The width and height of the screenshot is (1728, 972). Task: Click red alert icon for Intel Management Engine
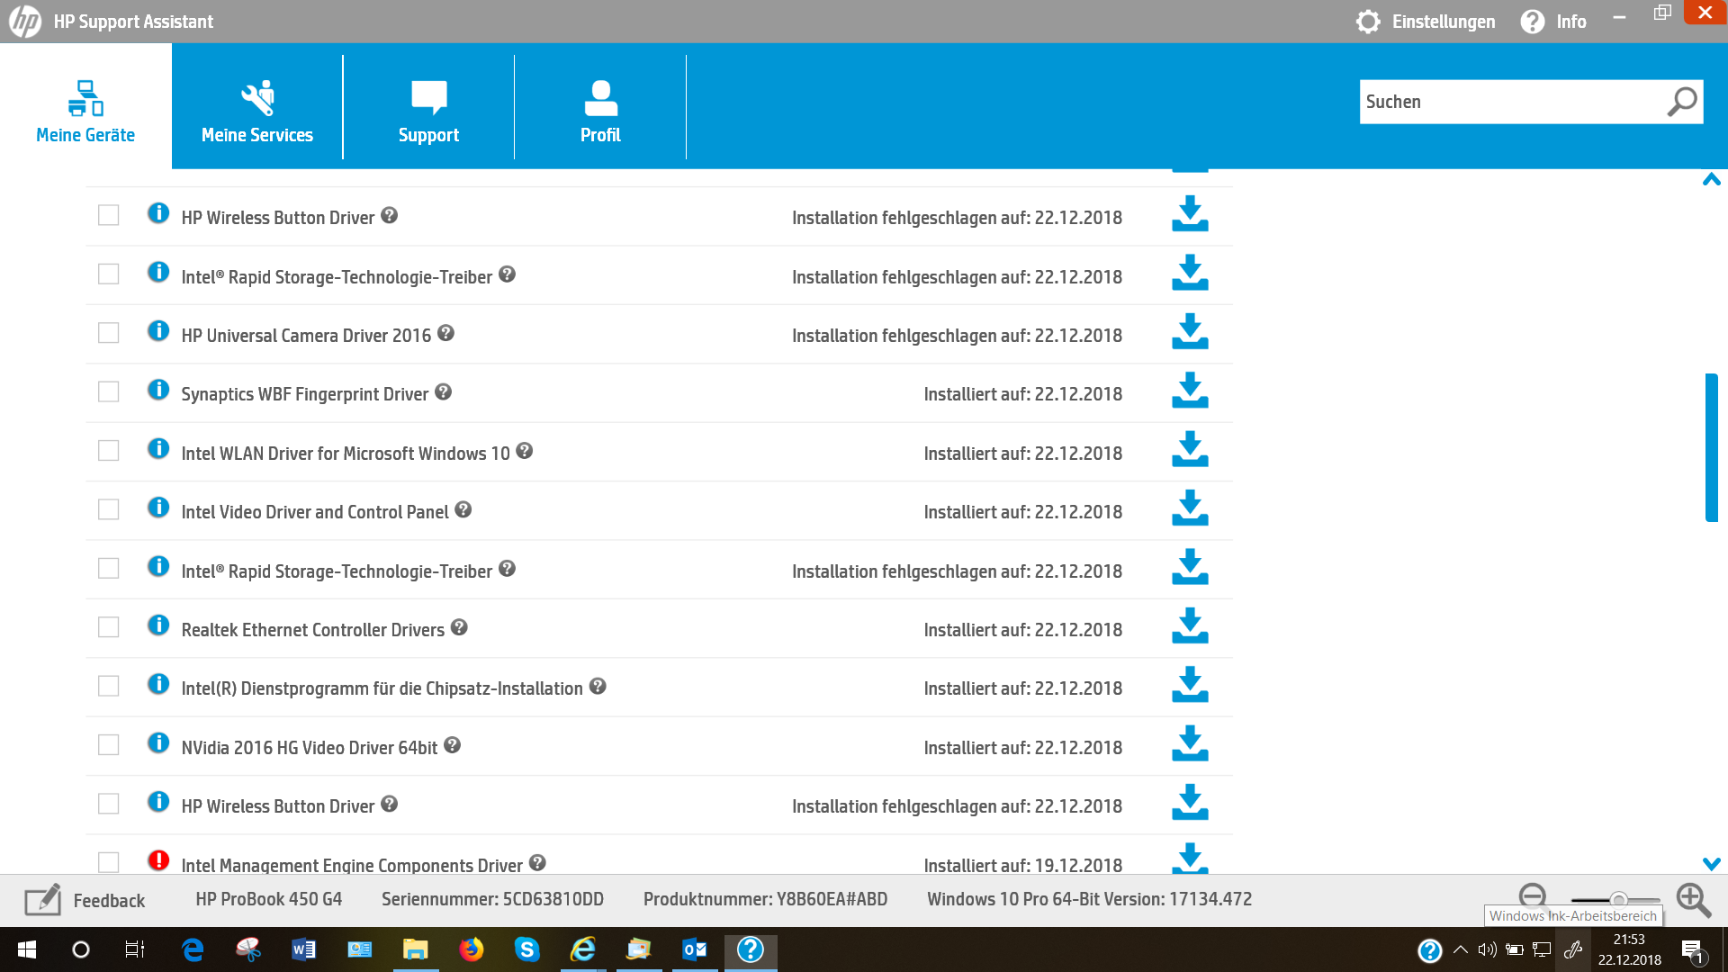point(158,860)
